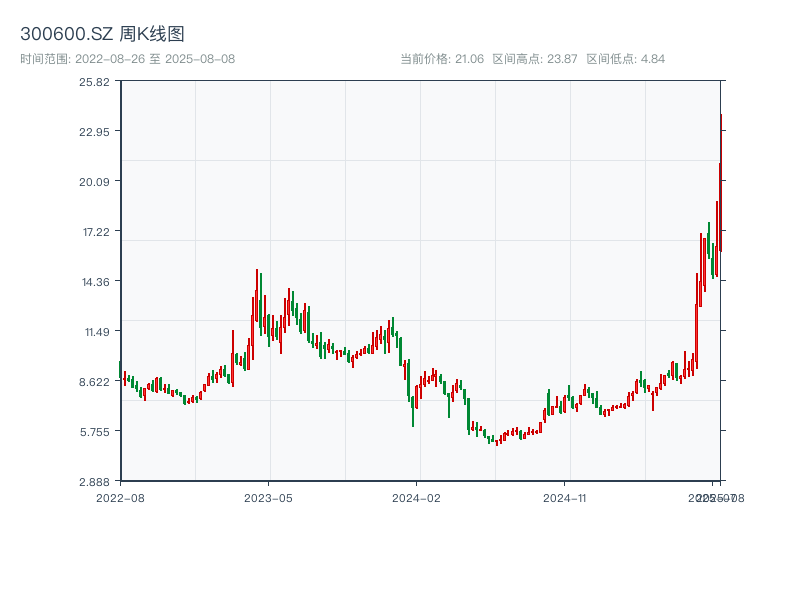Click y-axis label 14.36
The width and height of the screenshot is (800, 600).
click(96, 282)
